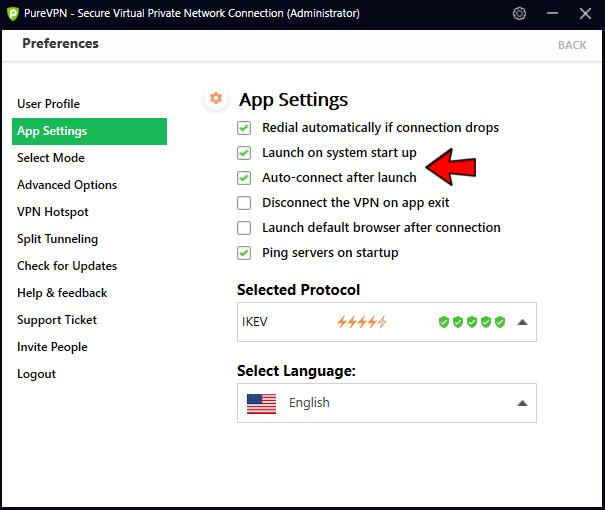Go BACK from Preferences
The height and width of the screenshot is (510, 605).
(x=572, y=45)
